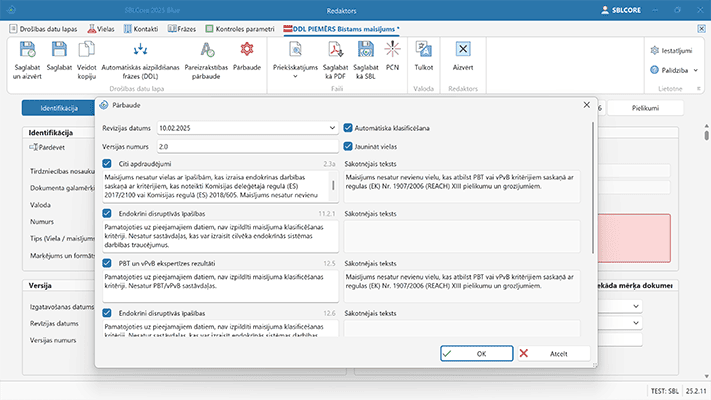The width and height of the screenshot is (711, 400).
Task: Toggle the Citi apdraudējumi checkbox
Action: point(108,162)
